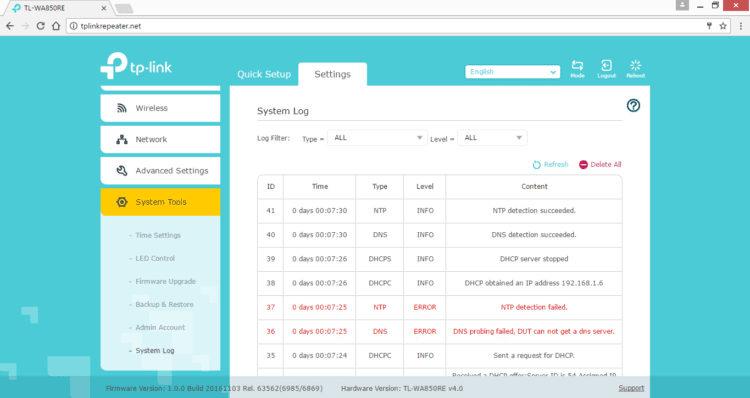Click the Support link in footer
This screenshot has width=750, height=398.
tap(631, 388)
